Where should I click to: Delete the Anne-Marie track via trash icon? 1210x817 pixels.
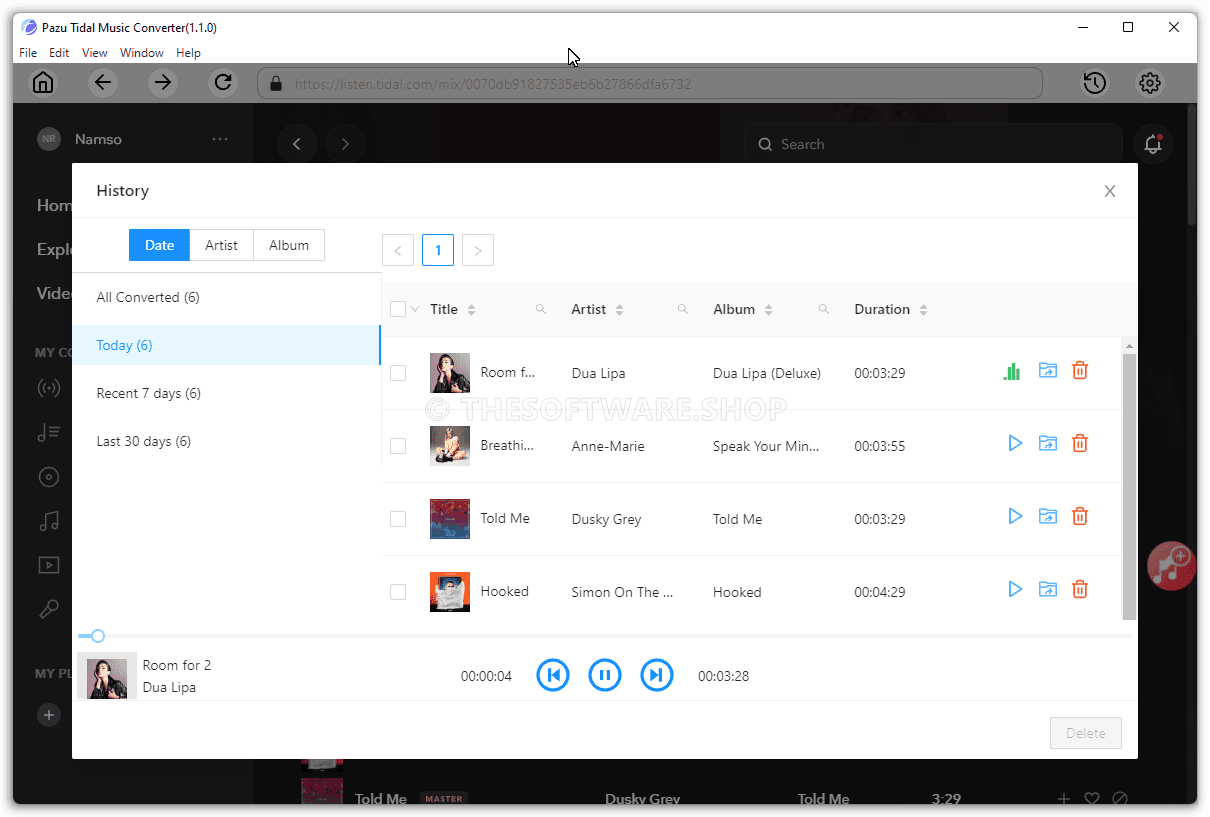point(1080,443)
